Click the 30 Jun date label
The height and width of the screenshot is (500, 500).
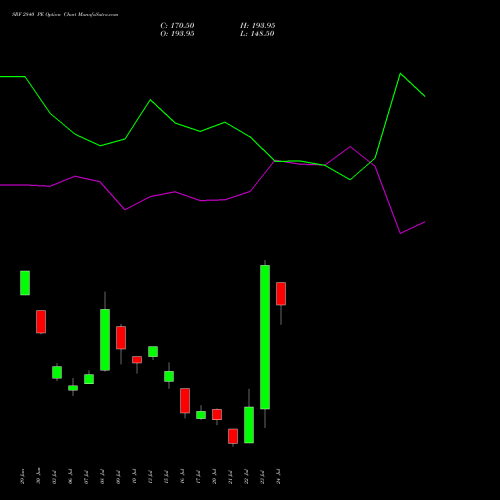pyautogui.click(x=38, y=477)
